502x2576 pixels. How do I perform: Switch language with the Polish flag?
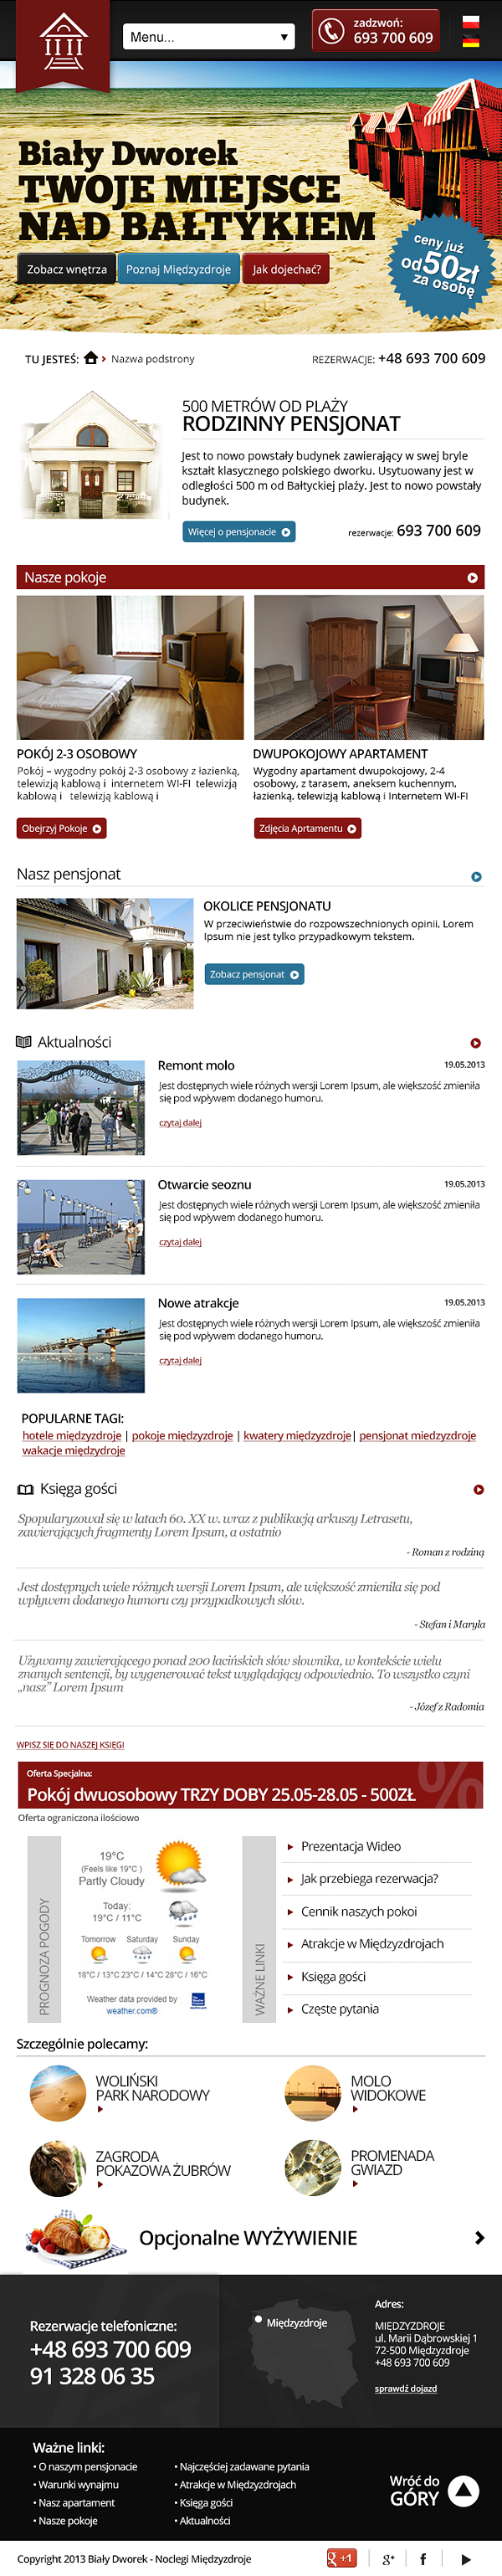[470, 21]
